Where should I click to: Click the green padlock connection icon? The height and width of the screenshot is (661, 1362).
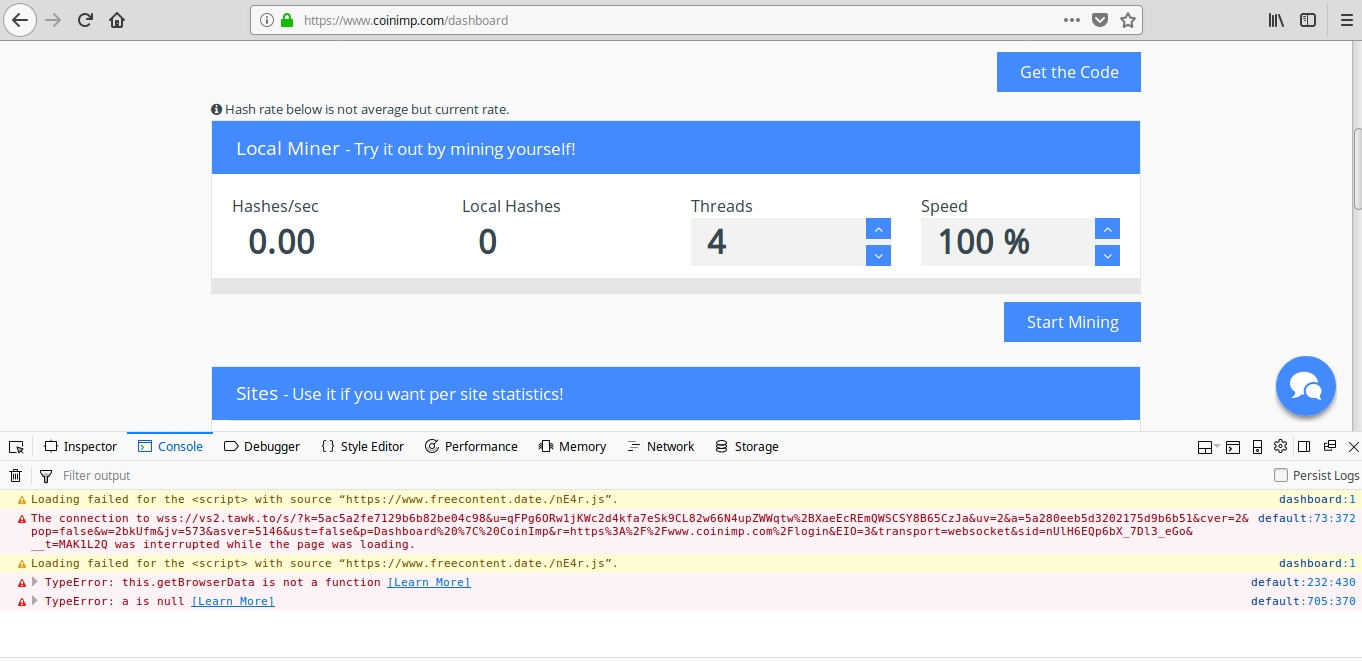pyautogui.click(x=287, y=20)
